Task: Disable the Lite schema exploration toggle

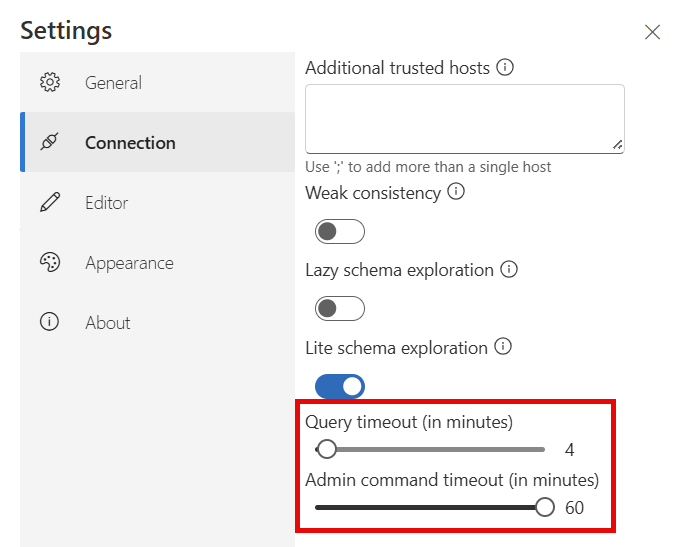Action: 340,386
